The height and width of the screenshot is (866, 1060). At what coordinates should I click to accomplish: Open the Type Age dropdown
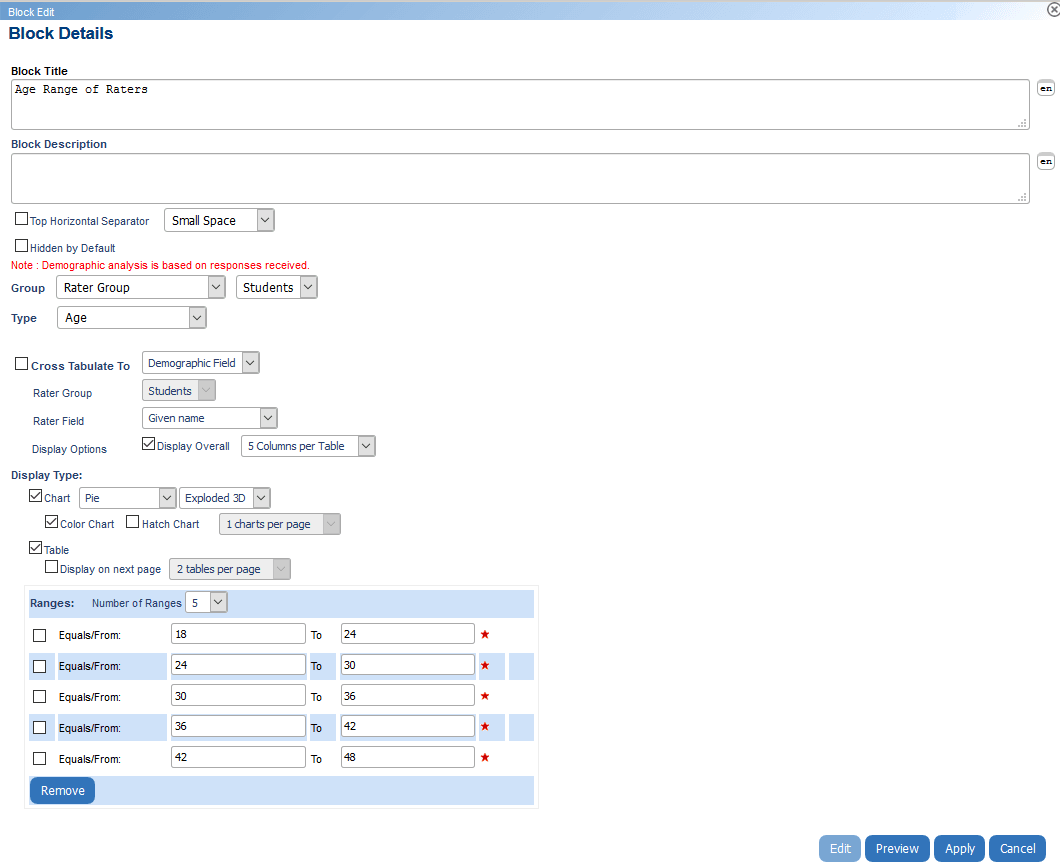pyautogui.click(x=132, y=318)
